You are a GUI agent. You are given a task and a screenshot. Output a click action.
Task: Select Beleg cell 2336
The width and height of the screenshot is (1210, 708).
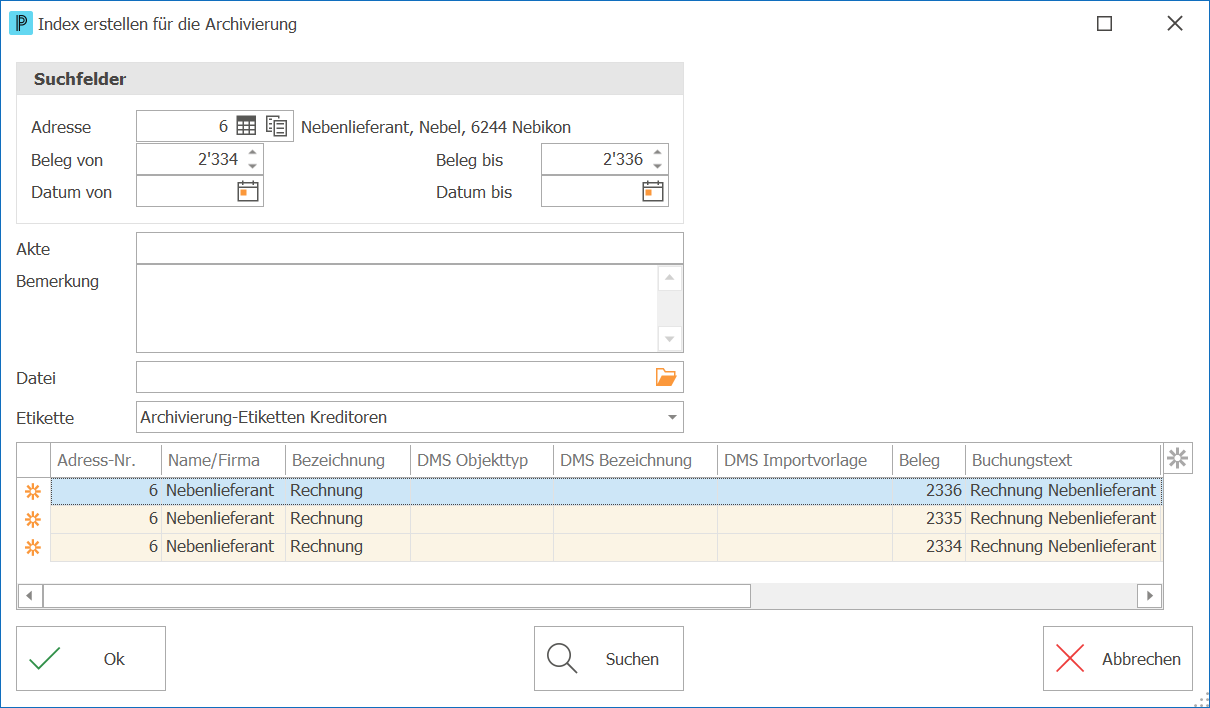929,491
